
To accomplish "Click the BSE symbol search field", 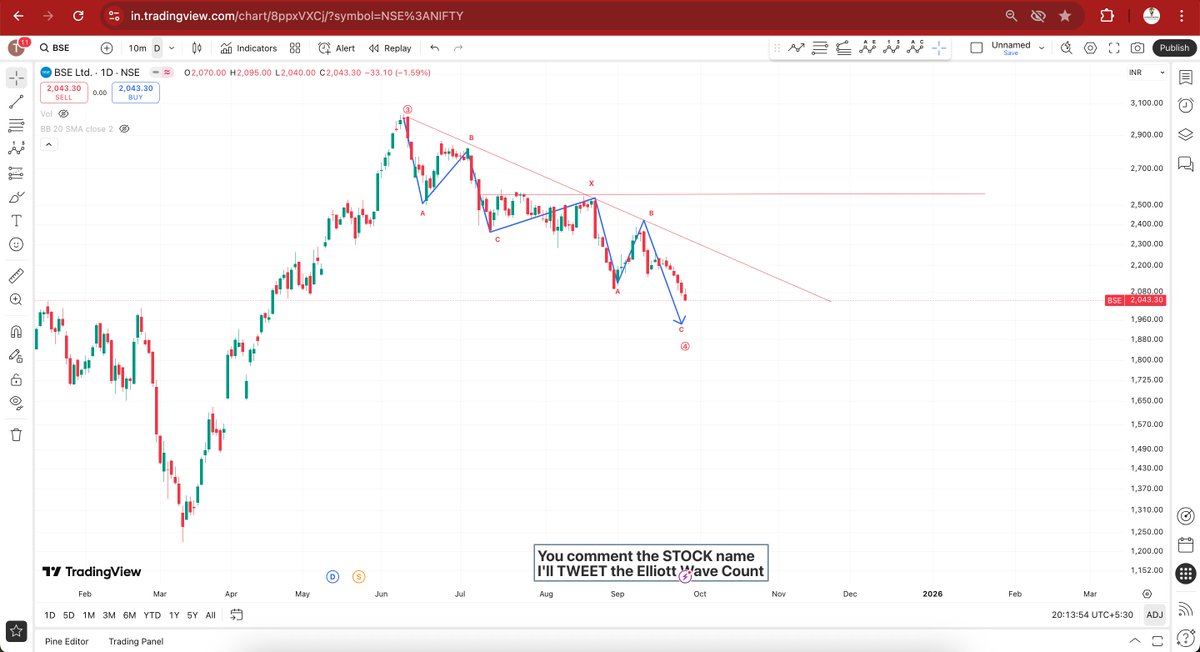I will click(63, 48).
